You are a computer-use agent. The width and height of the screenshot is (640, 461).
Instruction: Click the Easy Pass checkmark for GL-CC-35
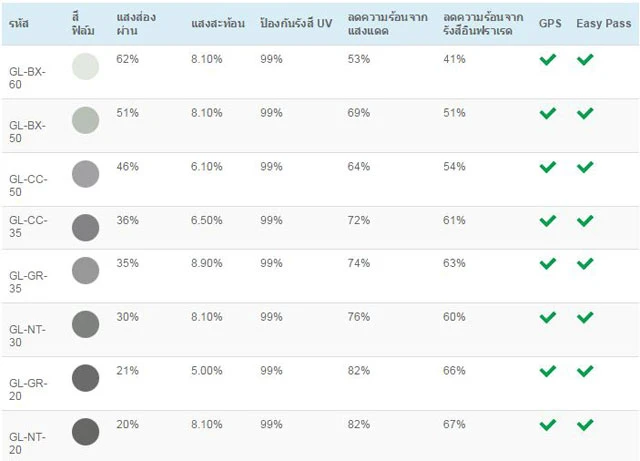(x=585, y=221)
